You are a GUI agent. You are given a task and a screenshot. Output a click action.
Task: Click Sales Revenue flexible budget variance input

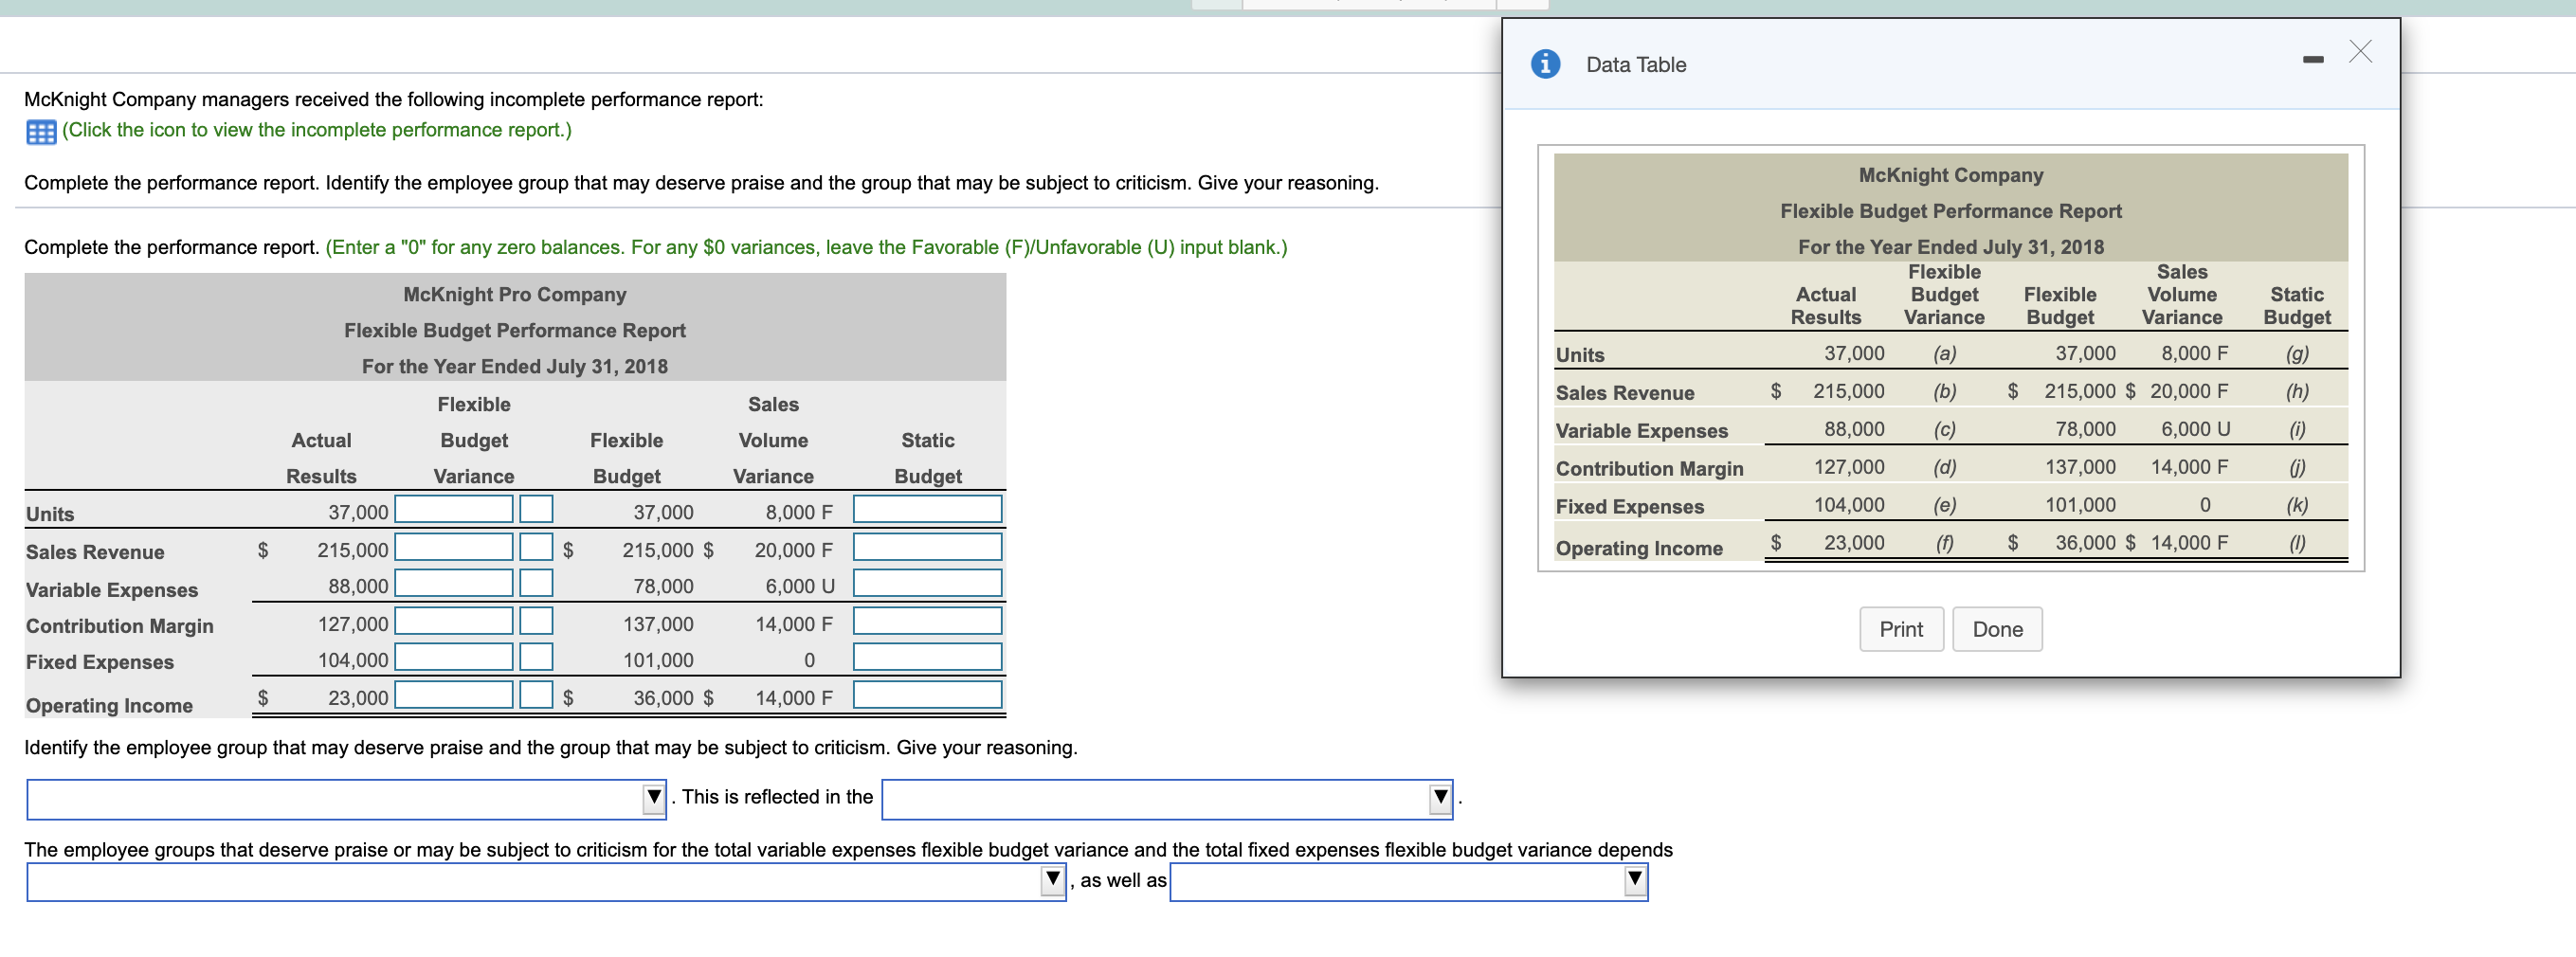pos(454,547)
